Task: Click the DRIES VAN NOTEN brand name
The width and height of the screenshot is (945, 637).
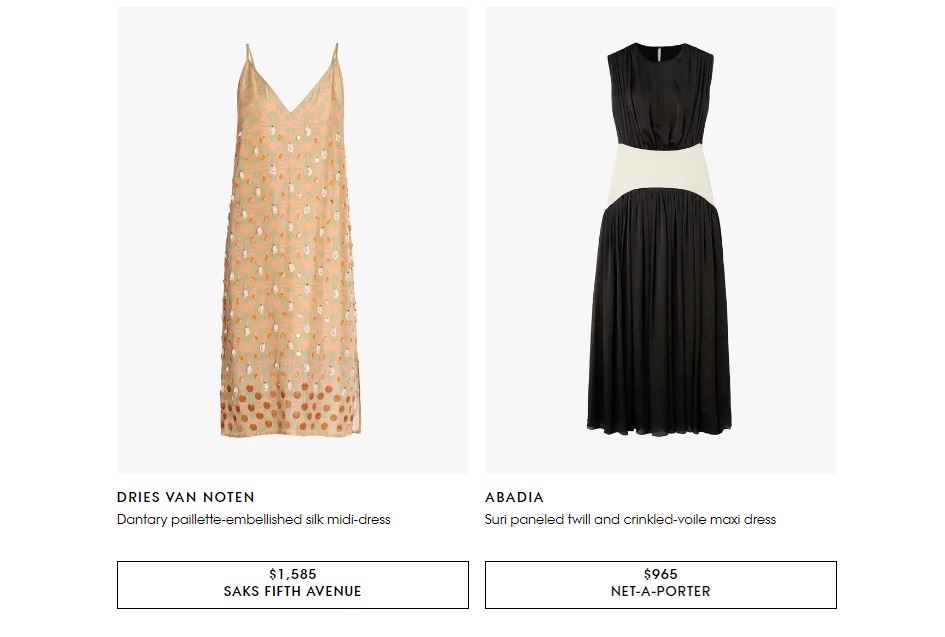Action: 186,497
